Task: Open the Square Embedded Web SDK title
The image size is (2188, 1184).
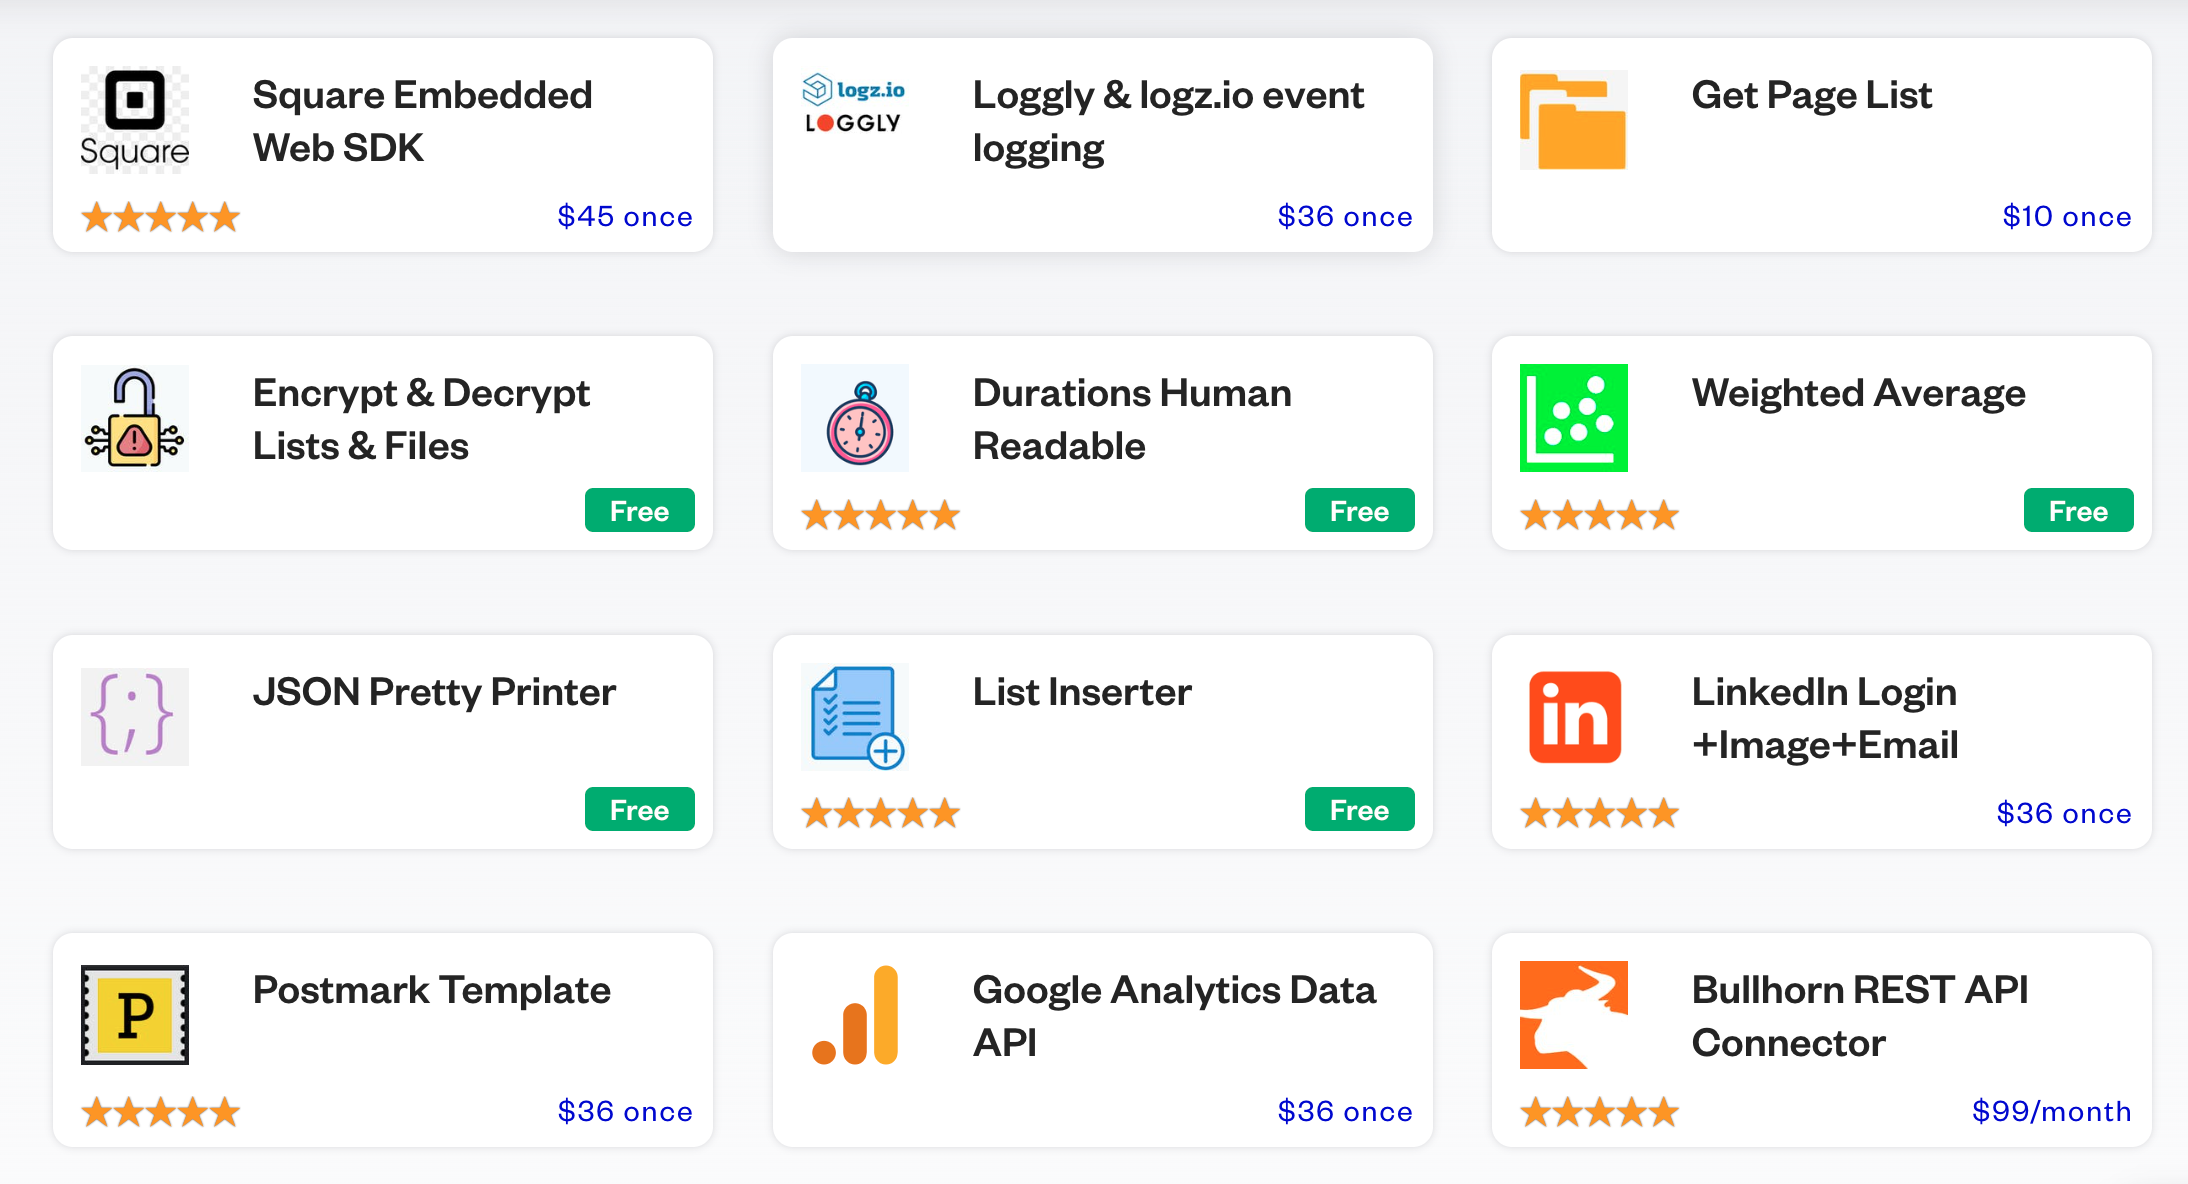Action: coord(422,121)
